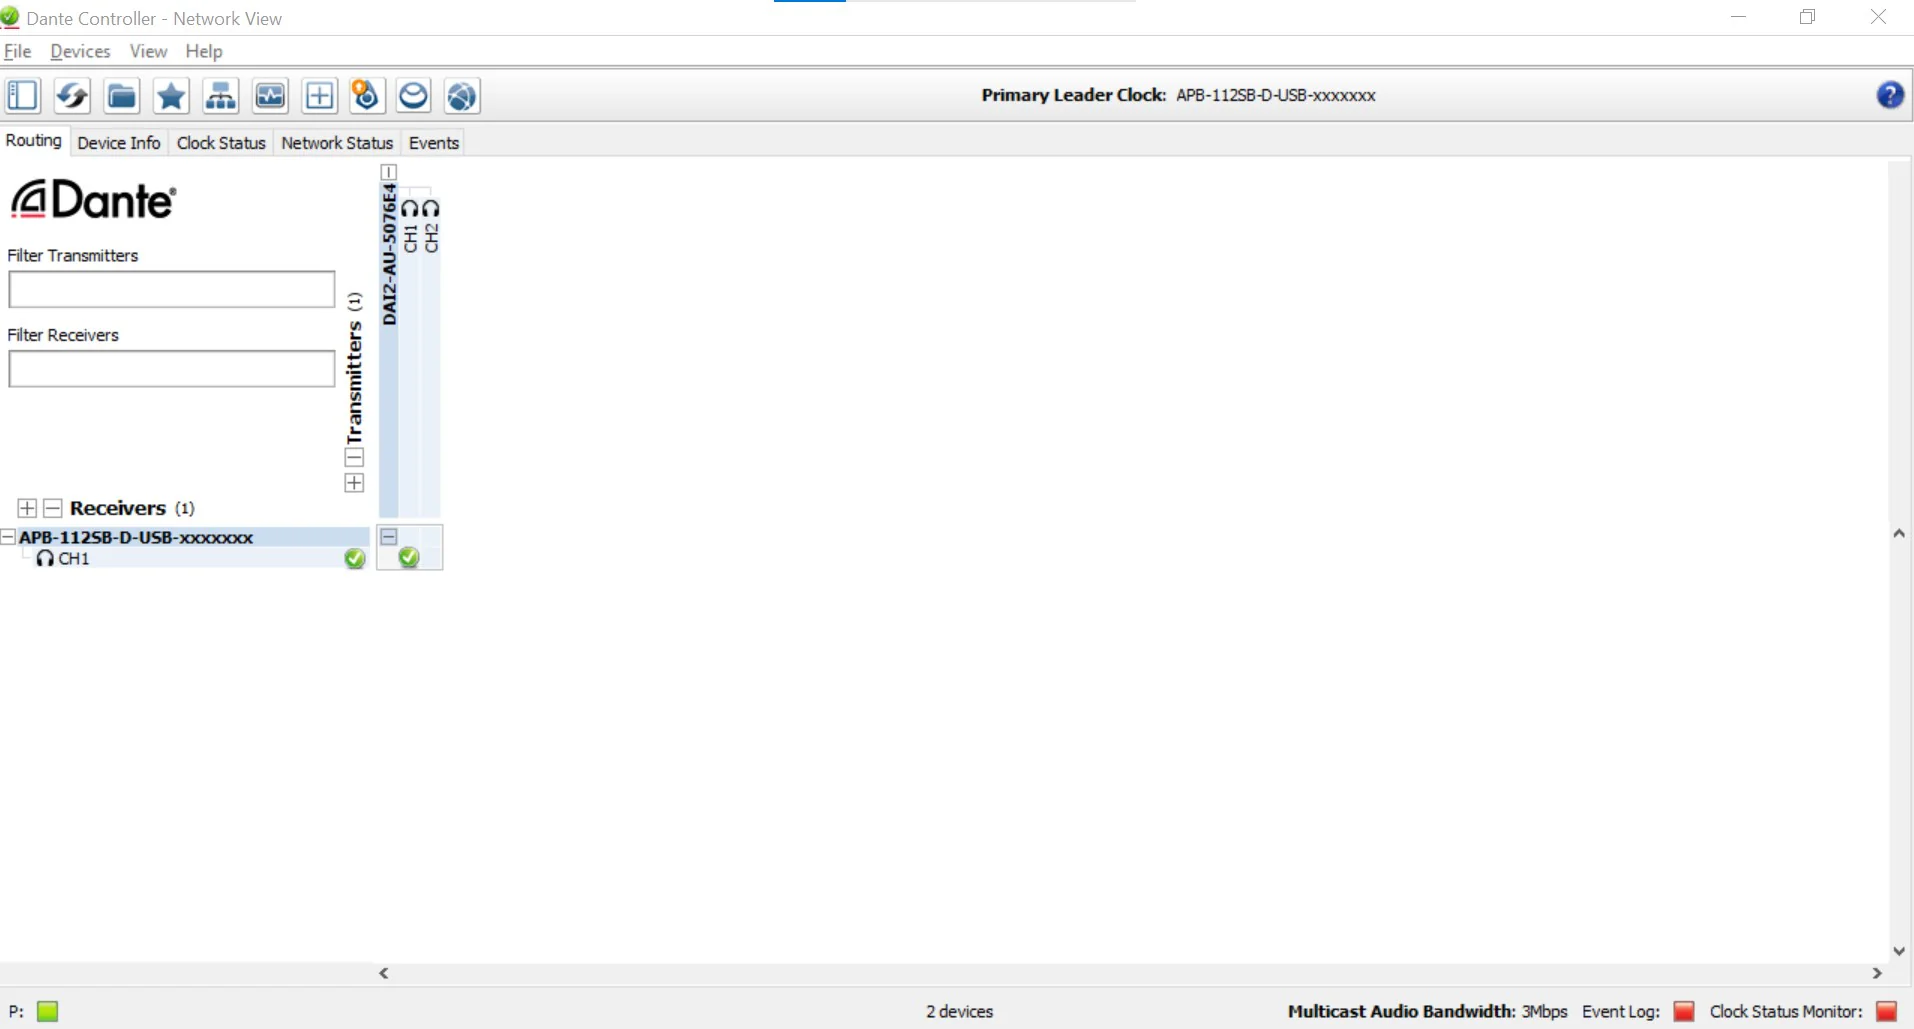Collapse the DAI2-AU-5076E4 transmitter column

click(389, 172)
